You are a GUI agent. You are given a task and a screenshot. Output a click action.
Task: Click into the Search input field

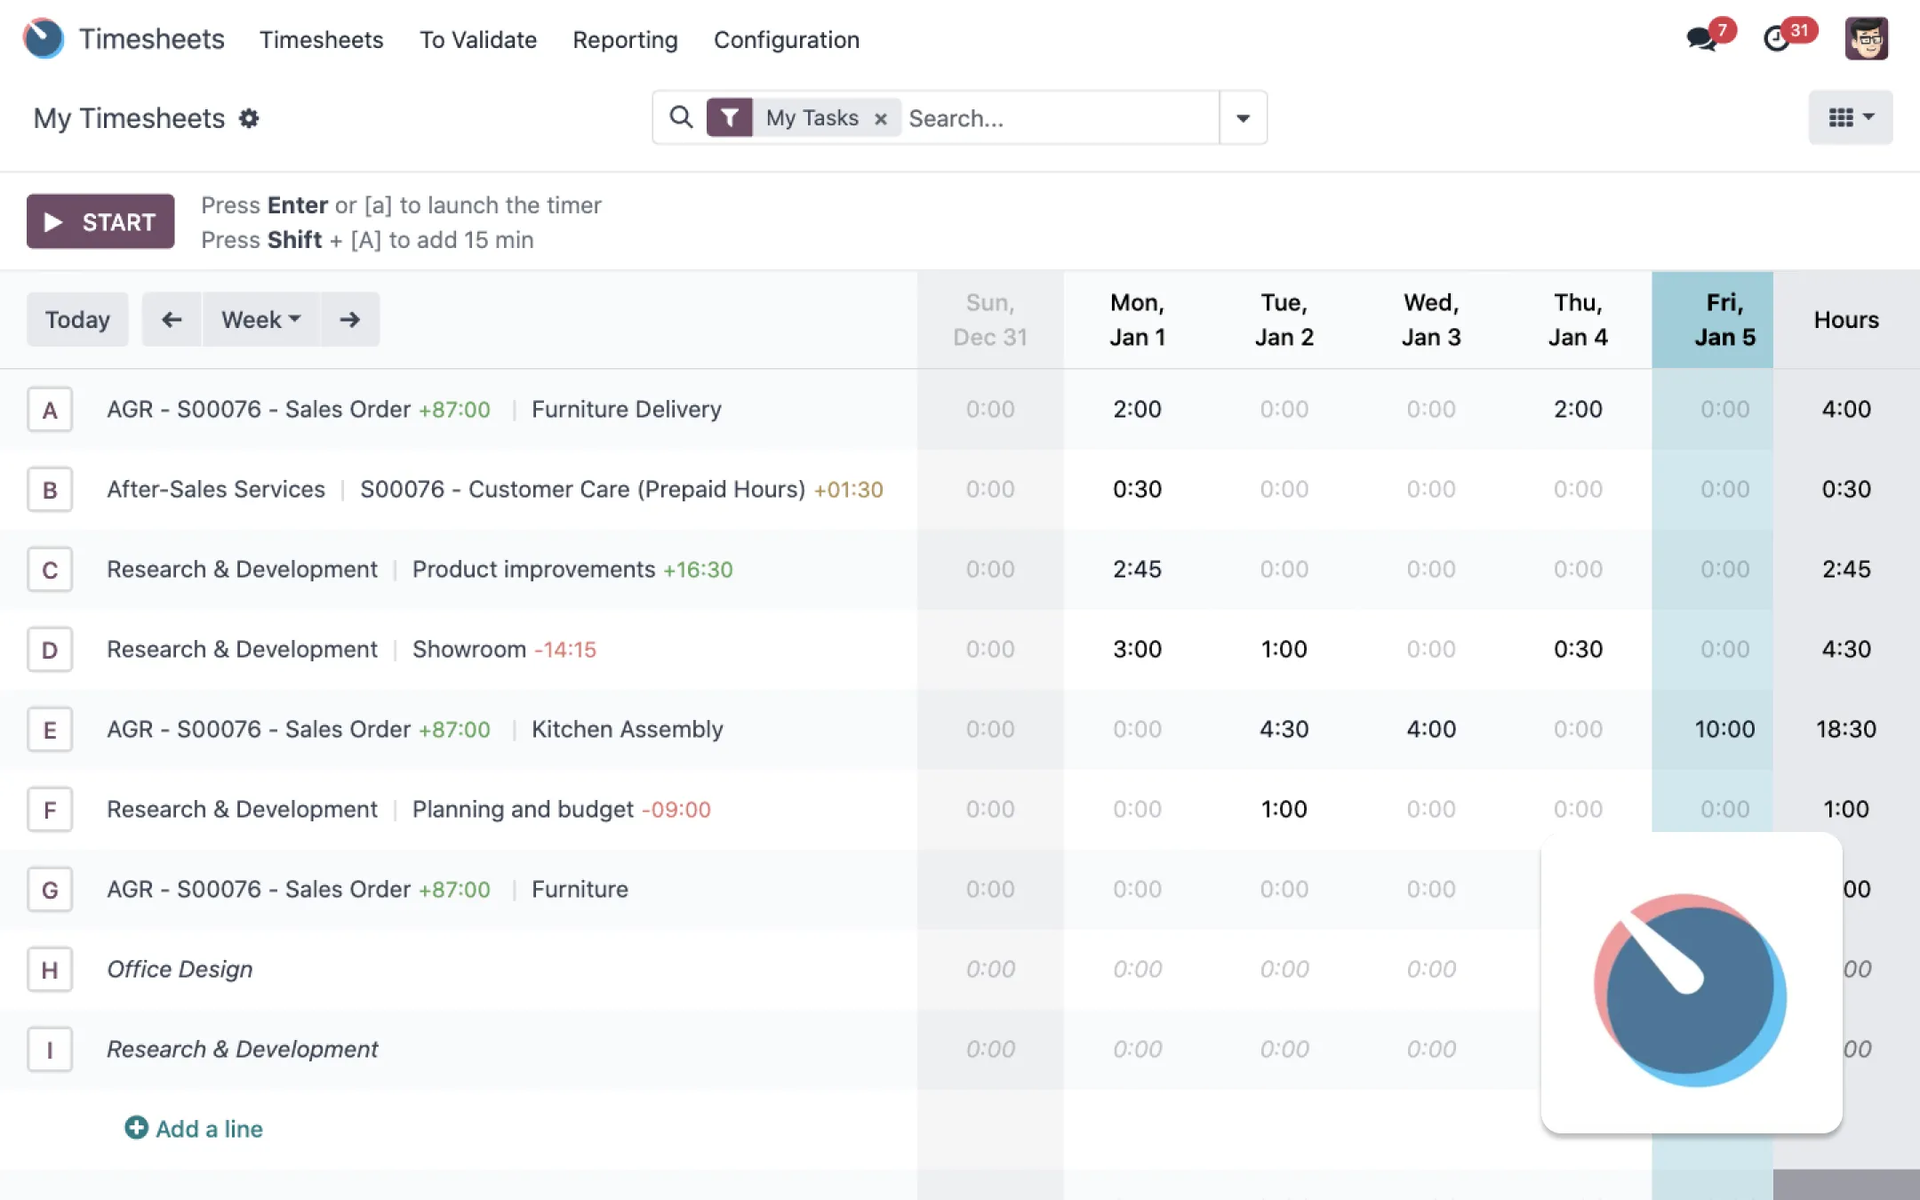pyautogui.click(x=1060, y=118)
